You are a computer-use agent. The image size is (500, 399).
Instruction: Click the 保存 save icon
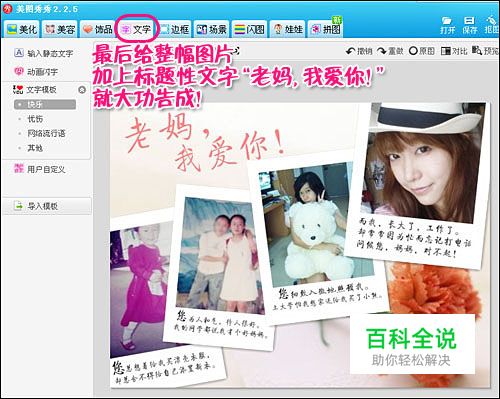coord(469,25)
